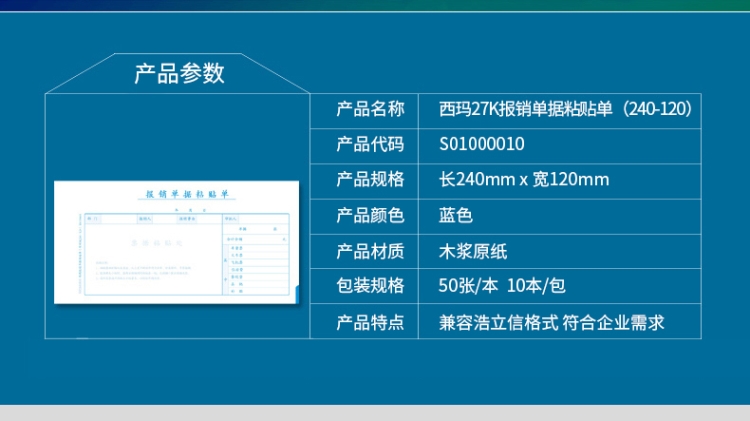Click the packaging value 50张/本 10本/包

click(502, 286)
